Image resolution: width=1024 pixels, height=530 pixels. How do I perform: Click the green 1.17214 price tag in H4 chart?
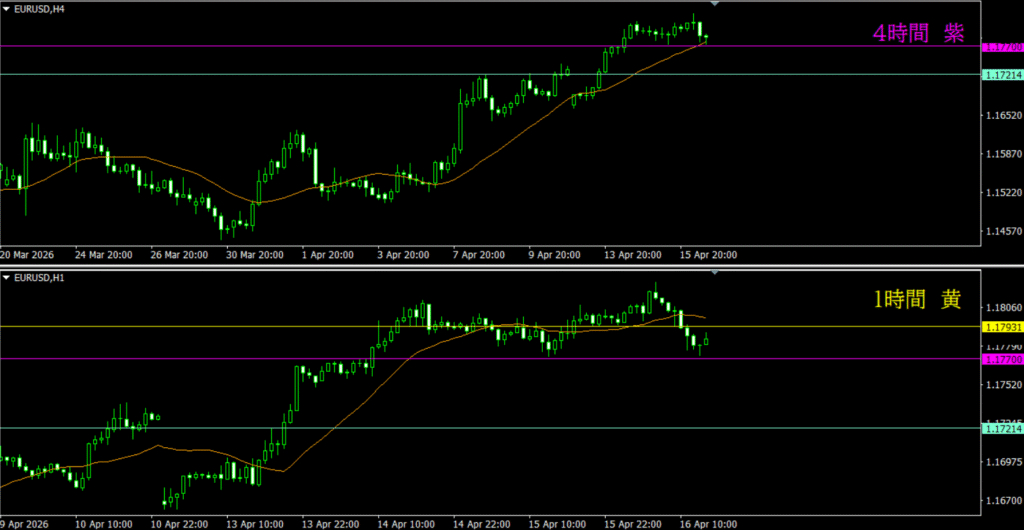1002,75
